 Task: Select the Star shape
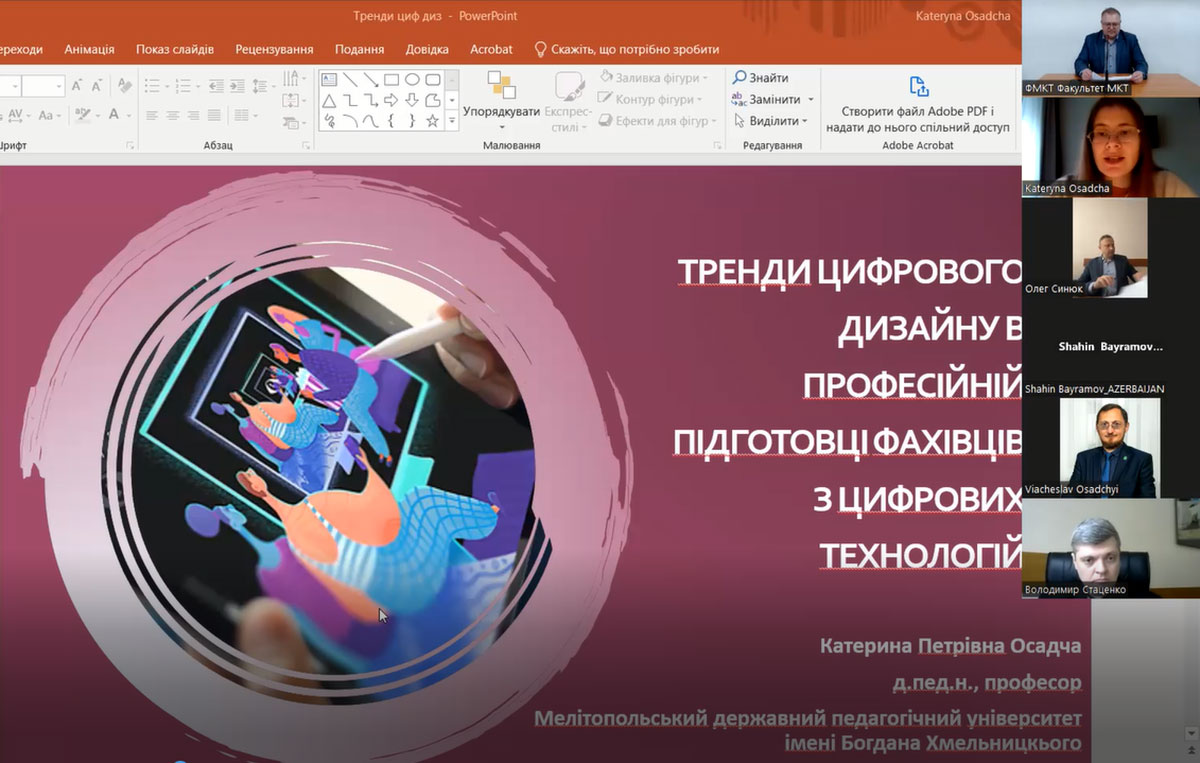[x=433, y=121]
